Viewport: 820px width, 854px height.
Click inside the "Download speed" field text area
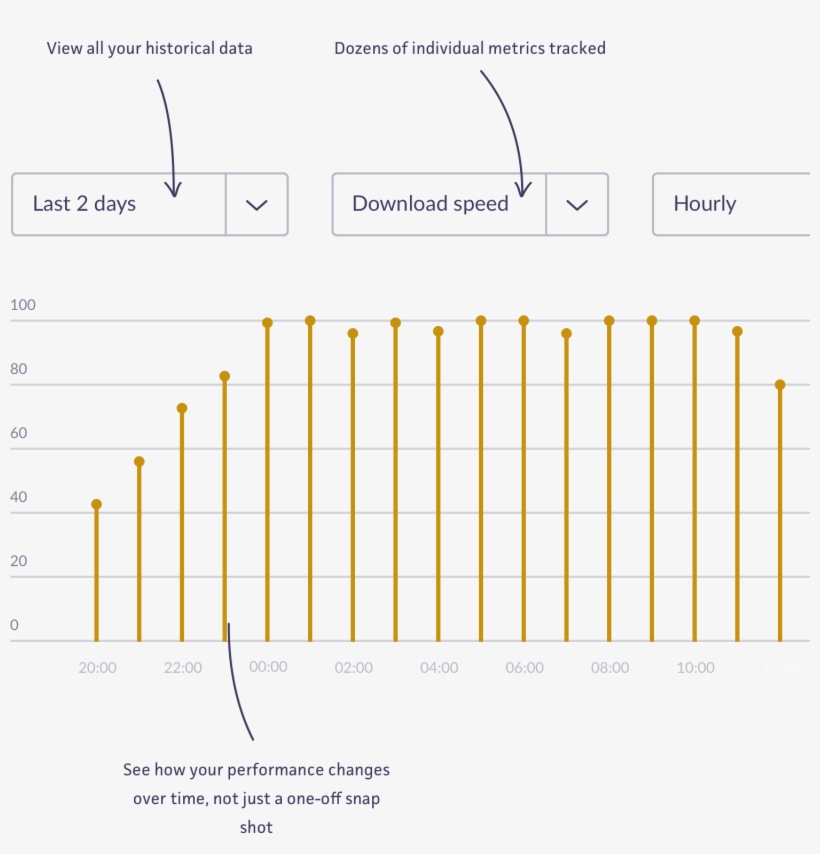pos(430,204)
